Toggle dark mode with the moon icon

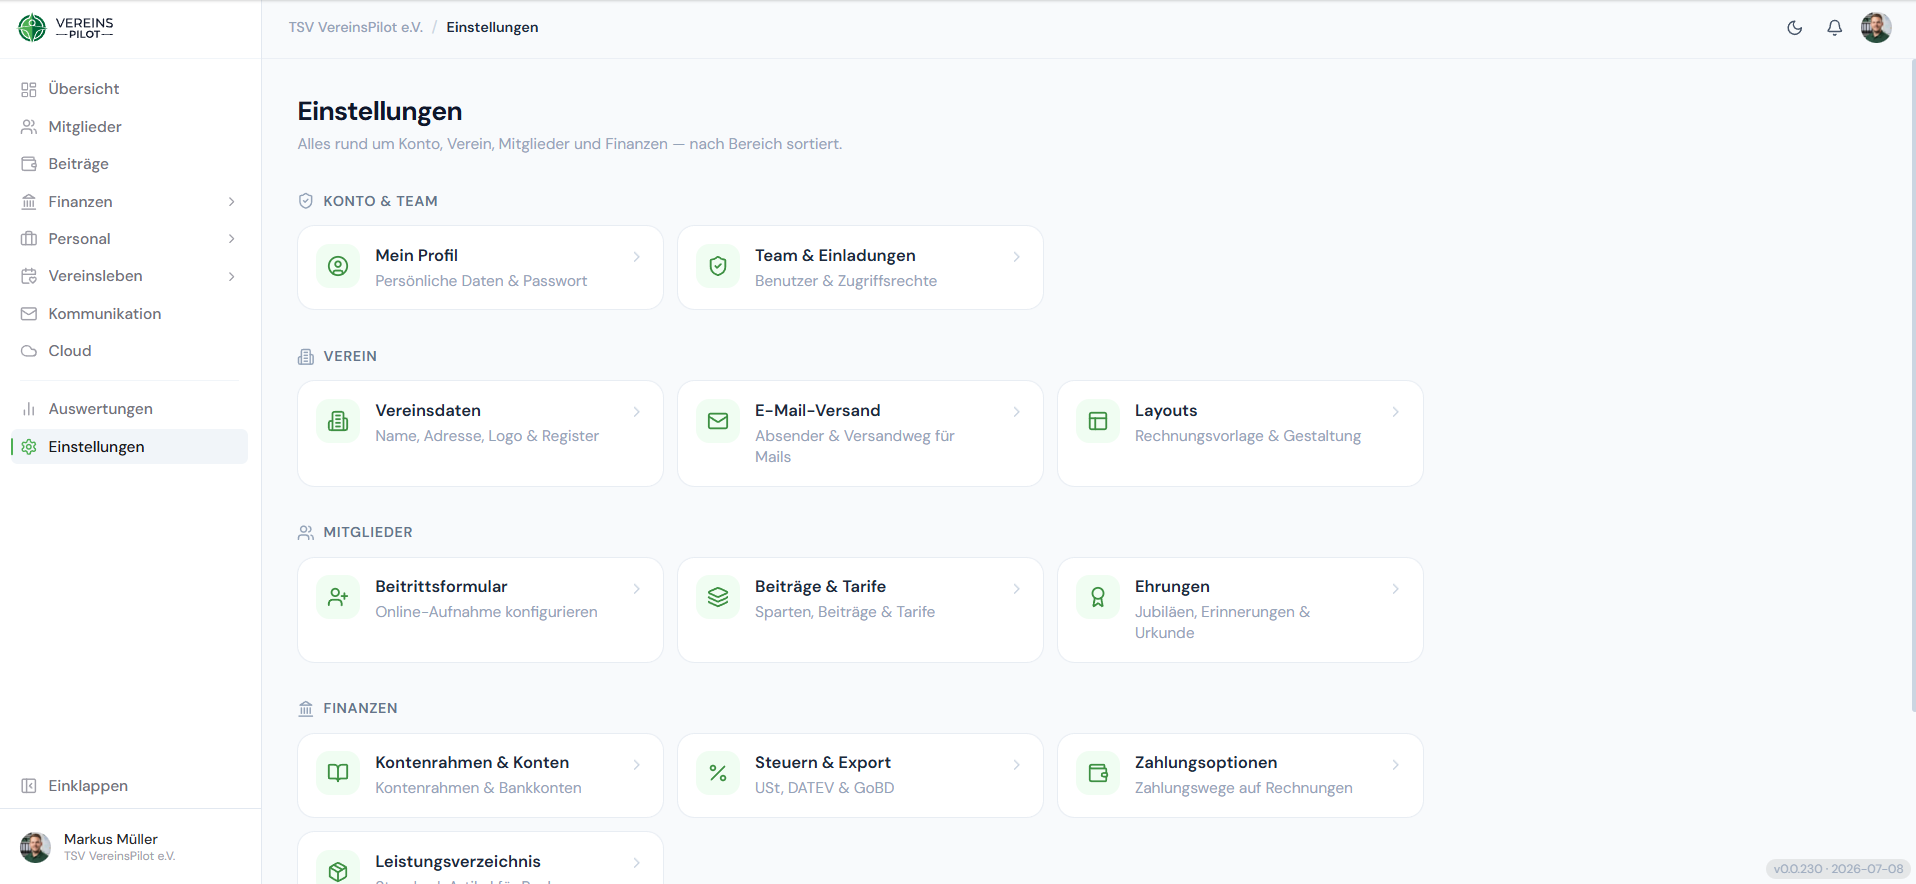[x=1795, y=28]
